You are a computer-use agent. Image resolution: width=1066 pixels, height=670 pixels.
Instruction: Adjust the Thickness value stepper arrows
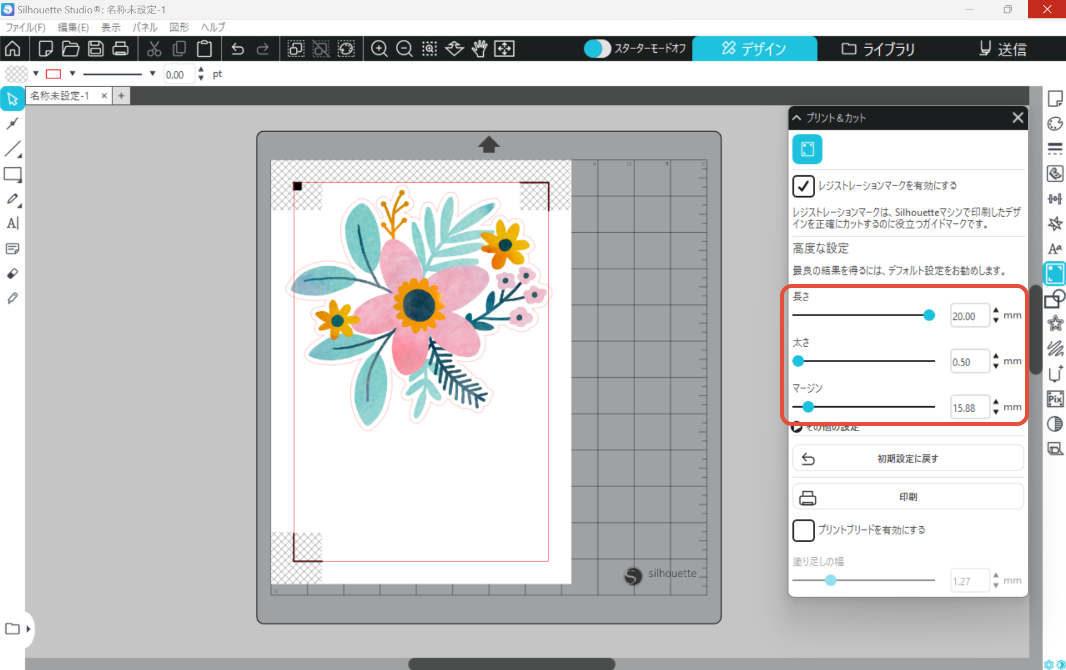point(996,362)
